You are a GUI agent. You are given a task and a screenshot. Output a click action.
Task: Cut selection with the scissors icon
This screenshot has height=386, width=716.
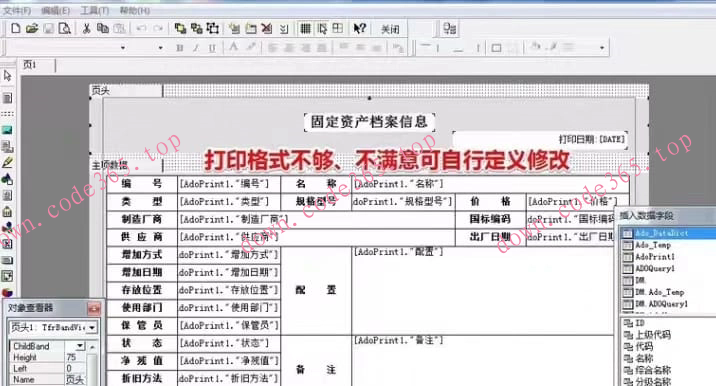[x=86, y=28]
